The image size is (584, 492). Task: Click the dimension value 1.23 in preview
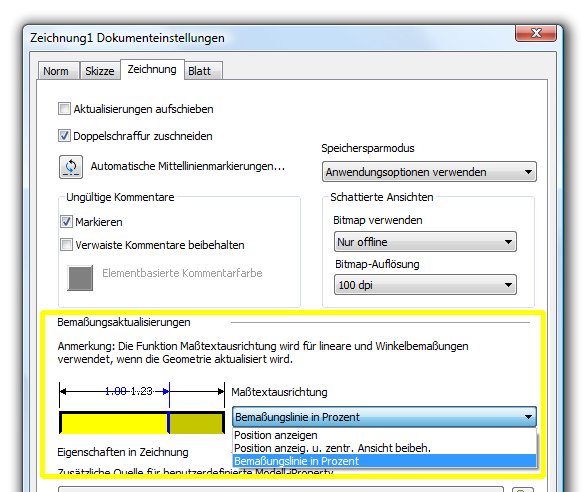[x=141, y=391]
